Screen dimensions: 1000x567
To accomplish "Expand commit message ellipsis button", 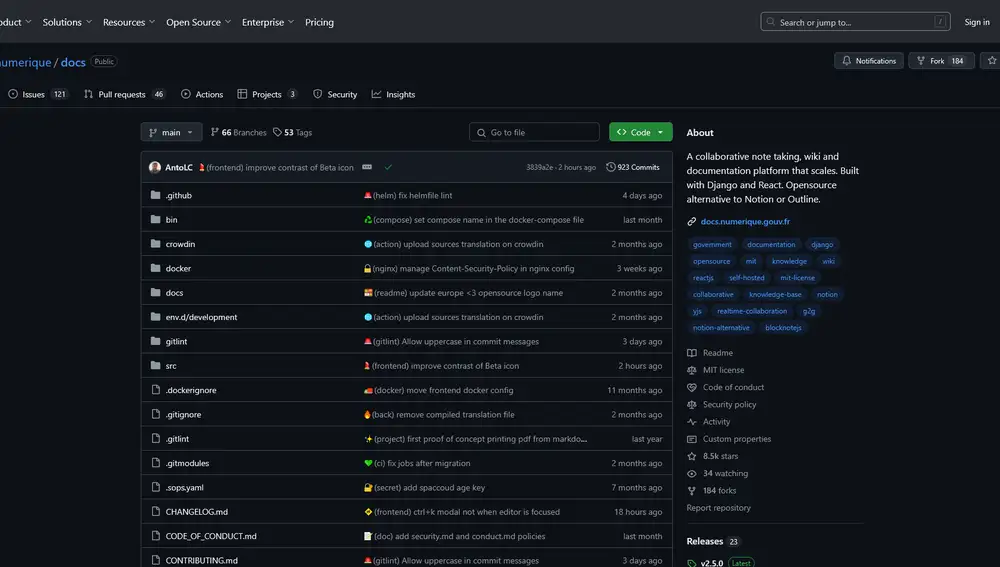I will point(367,167).
